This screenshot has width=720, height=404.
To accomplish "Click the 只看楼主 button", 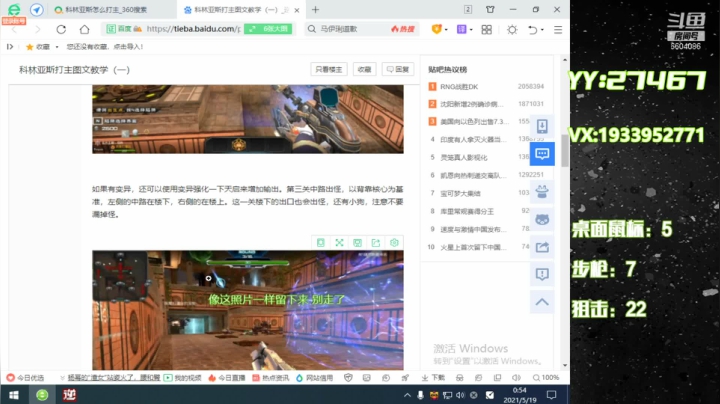I will (x=329, y=69).
